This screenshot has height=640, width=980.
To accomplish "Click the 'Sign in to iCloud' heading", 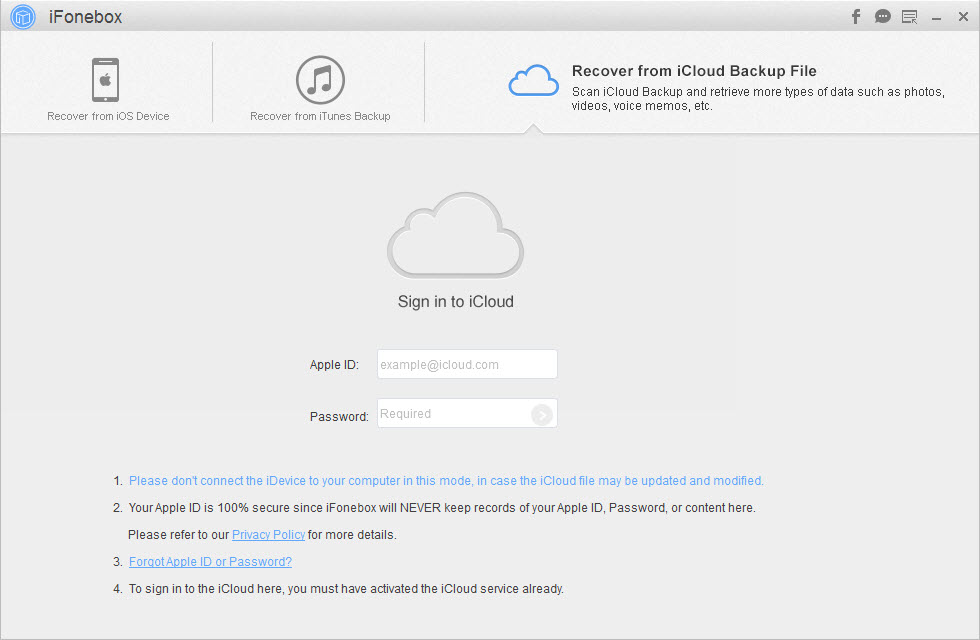I will tap(456, 302).
